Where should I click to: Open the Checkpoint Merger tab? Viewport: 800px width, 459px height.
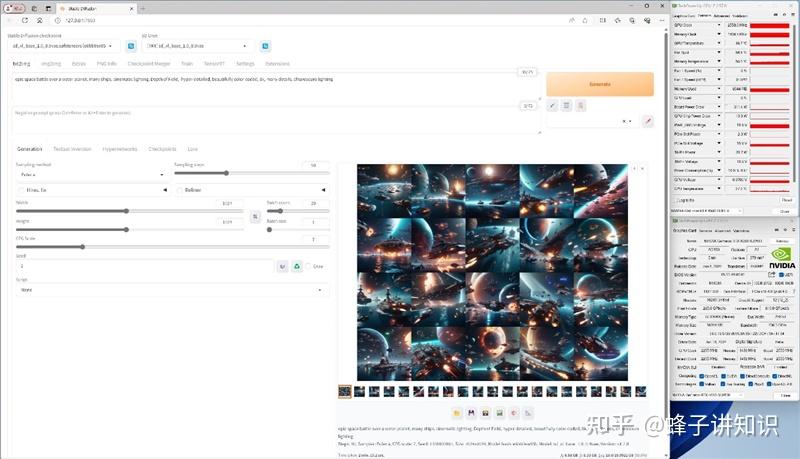pos(148,64)
